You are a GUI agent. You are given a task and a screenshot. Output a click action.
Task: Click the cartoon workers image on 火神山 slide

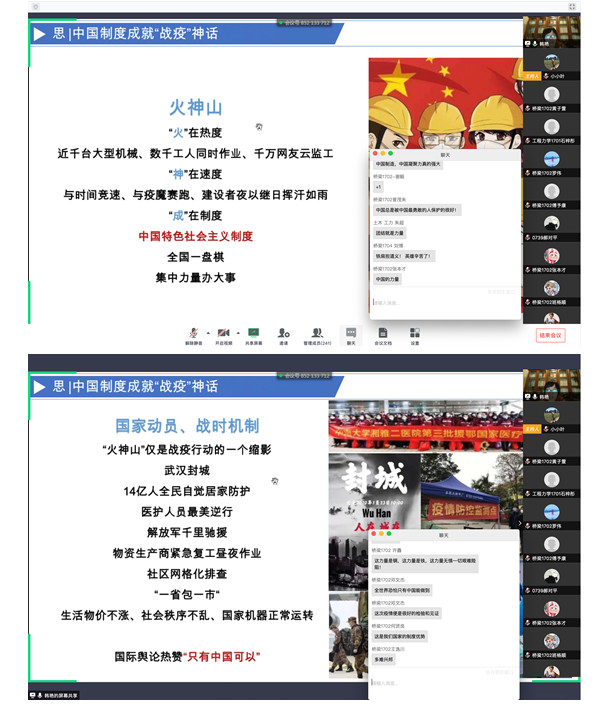click(444, 103)
